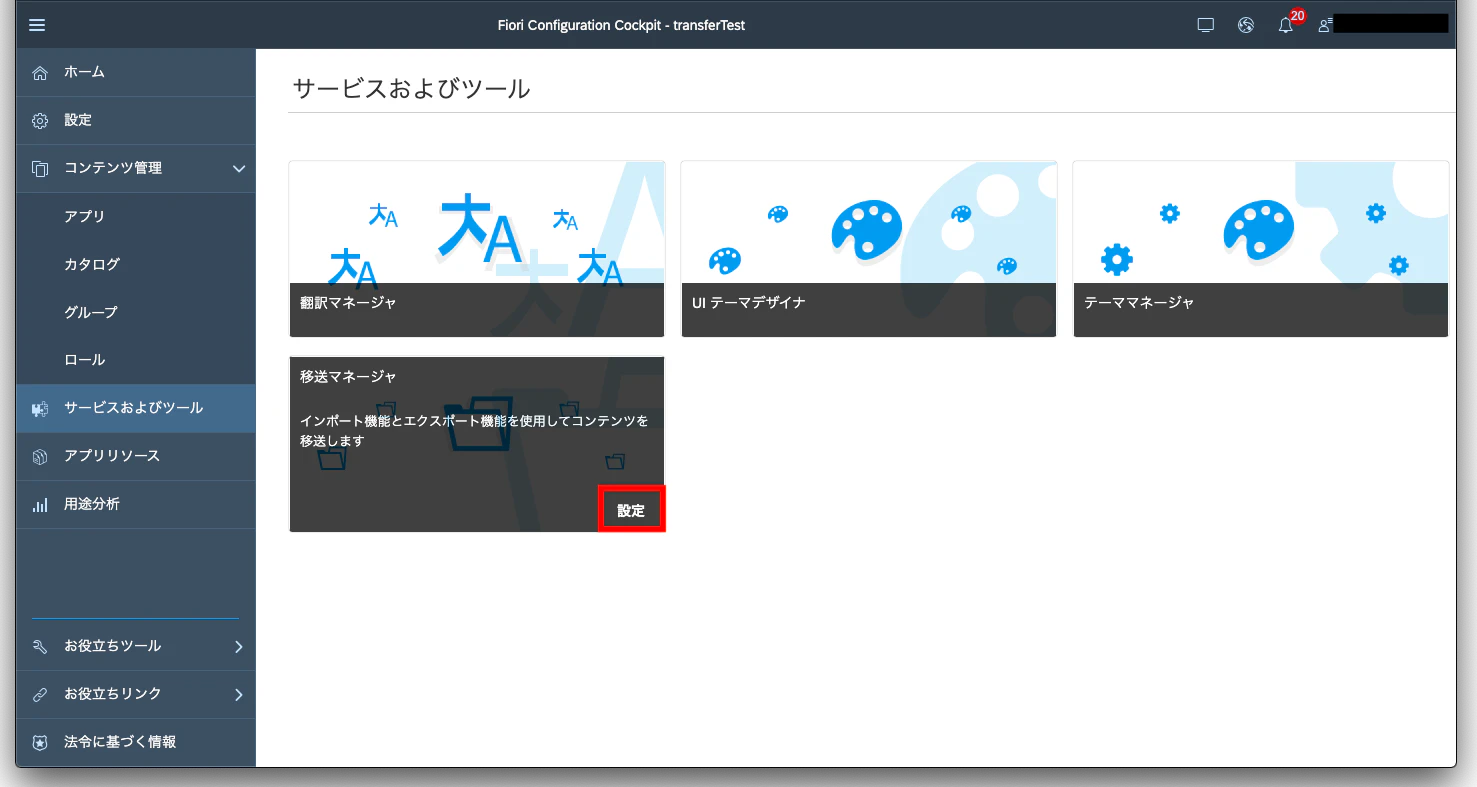Select グループ in the sidebar
Viewport: 1477px width, 787px height.
point(136,313)
